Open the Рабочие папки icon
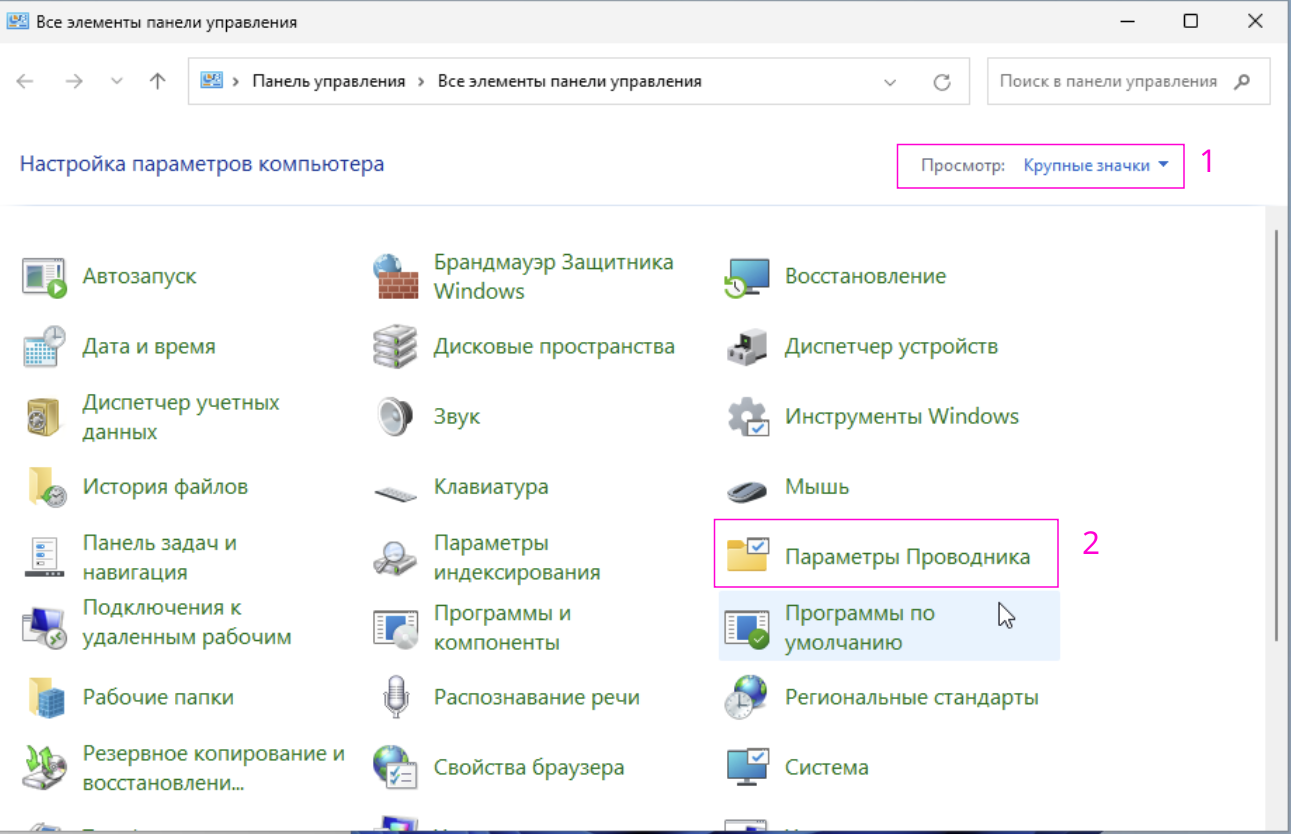Viewport: 1291px width, 834px height. tap(44, 697)
